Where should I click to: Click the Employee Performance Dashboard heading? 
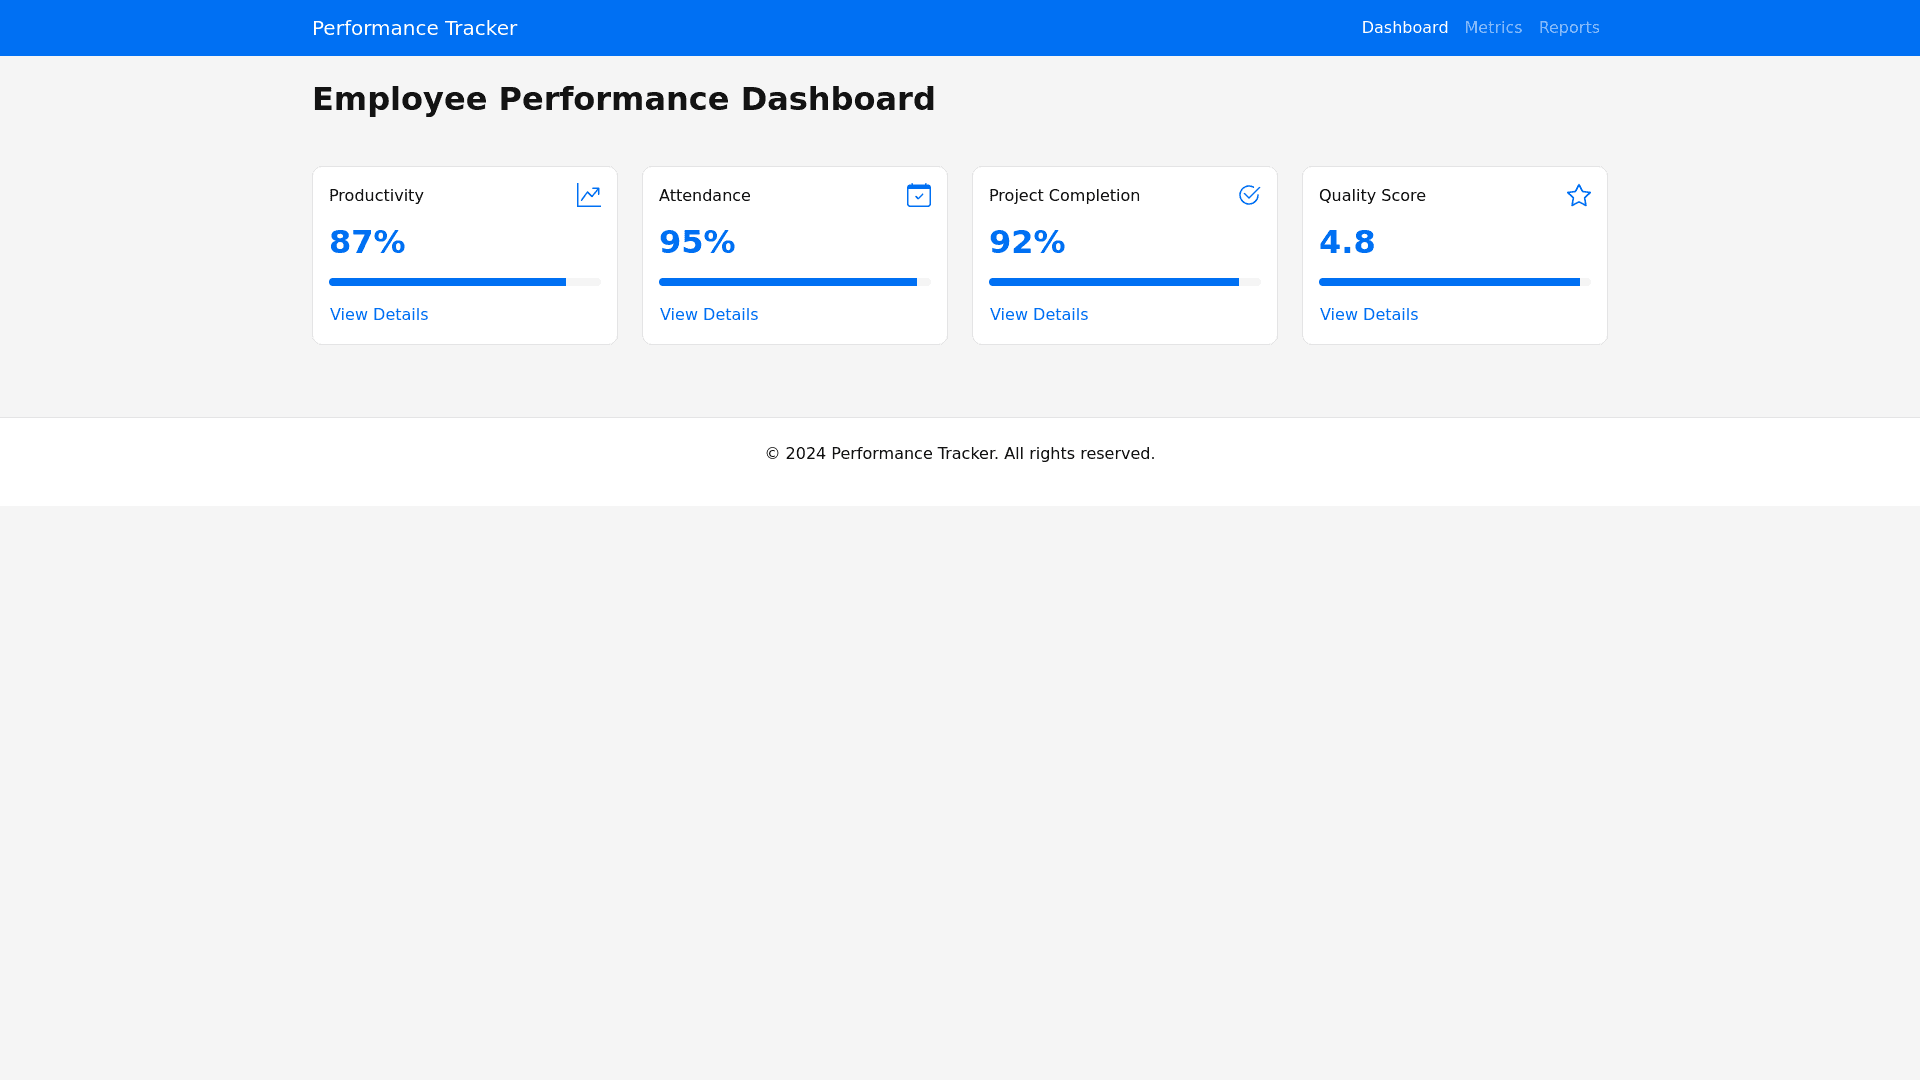(x=623, y=99)
